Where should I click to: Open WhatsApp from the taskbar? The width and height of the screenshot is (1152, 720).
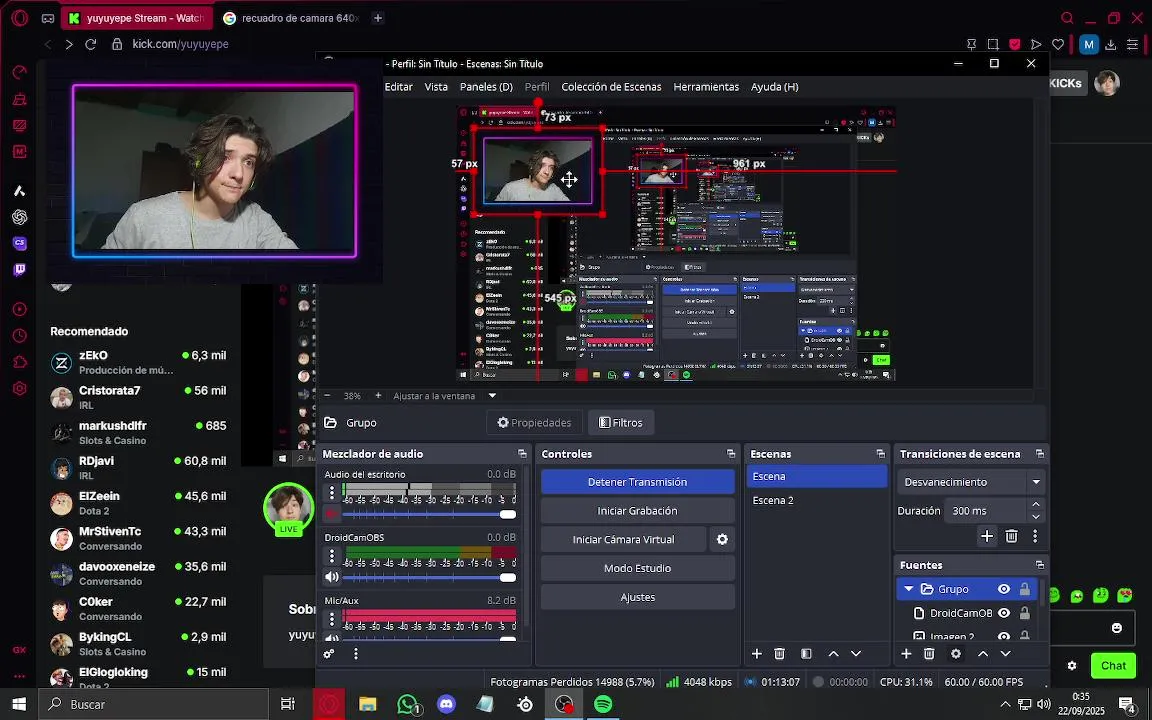point(408,704)
